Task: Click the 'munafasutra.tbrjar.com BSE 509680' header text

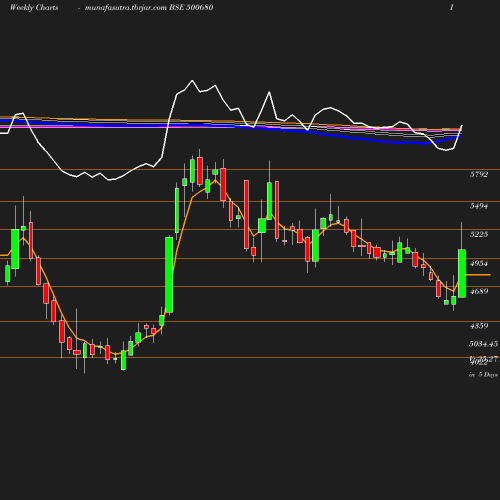Action: pyautogui.click(x=149, y=7)
